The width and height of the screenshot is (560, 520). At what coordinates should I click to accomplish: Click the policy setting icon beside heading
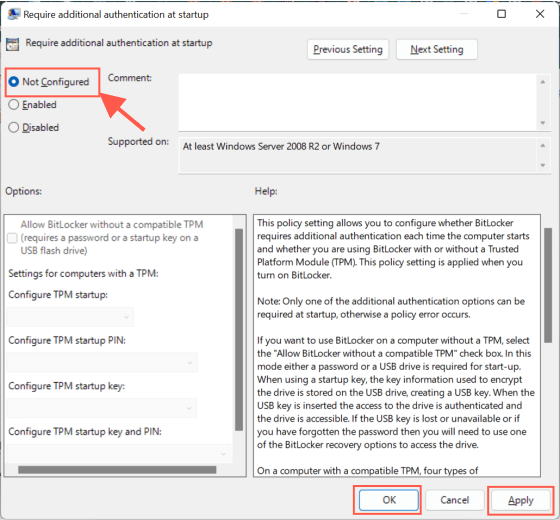12,44
